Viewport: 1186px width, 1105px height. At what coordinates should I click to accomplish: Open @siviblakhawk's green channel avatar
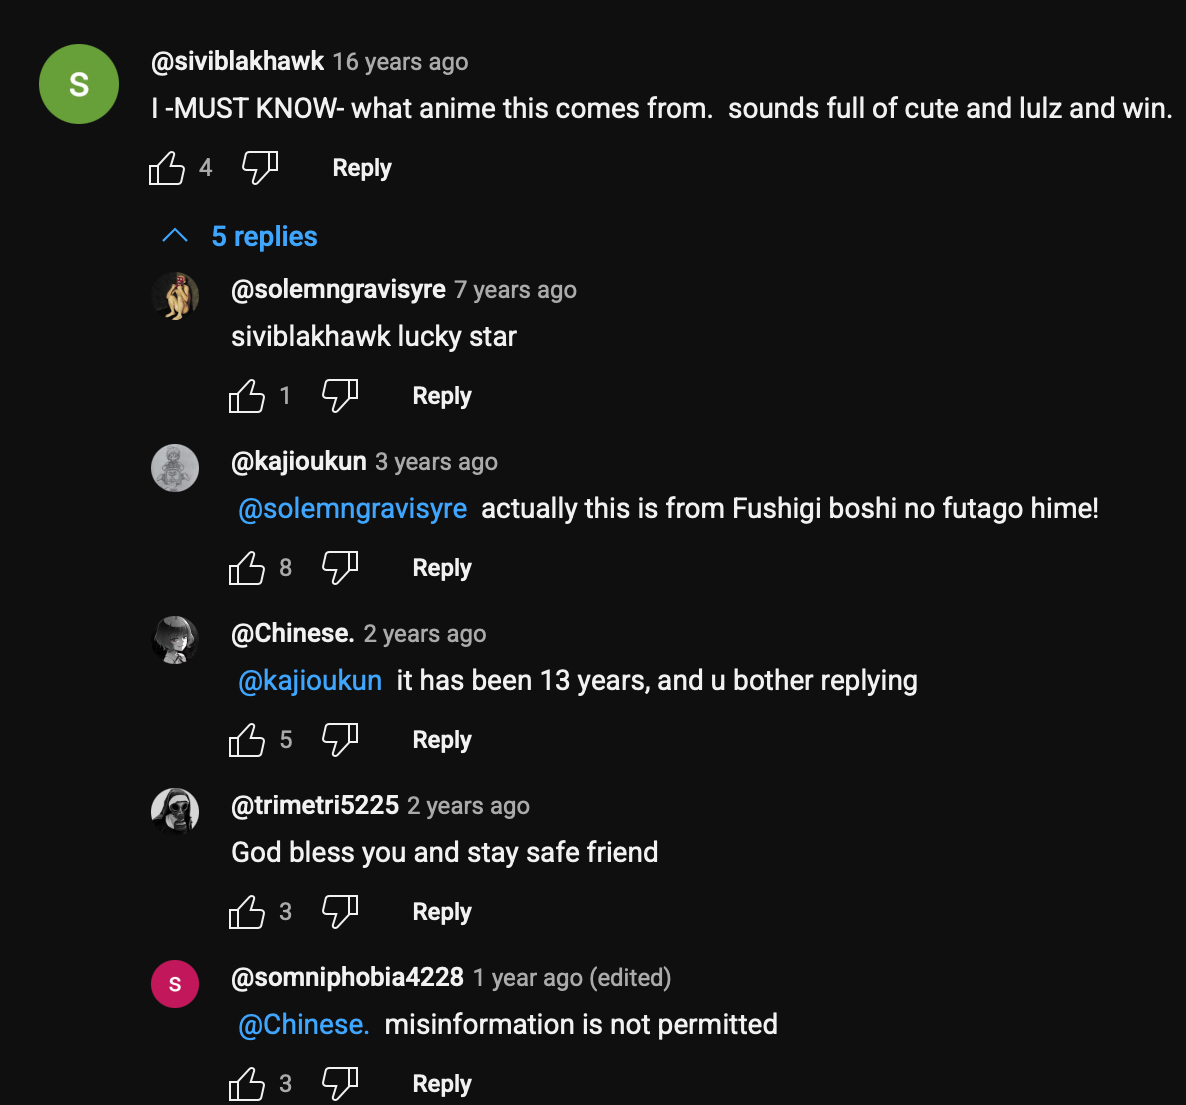tap(79, 84)
